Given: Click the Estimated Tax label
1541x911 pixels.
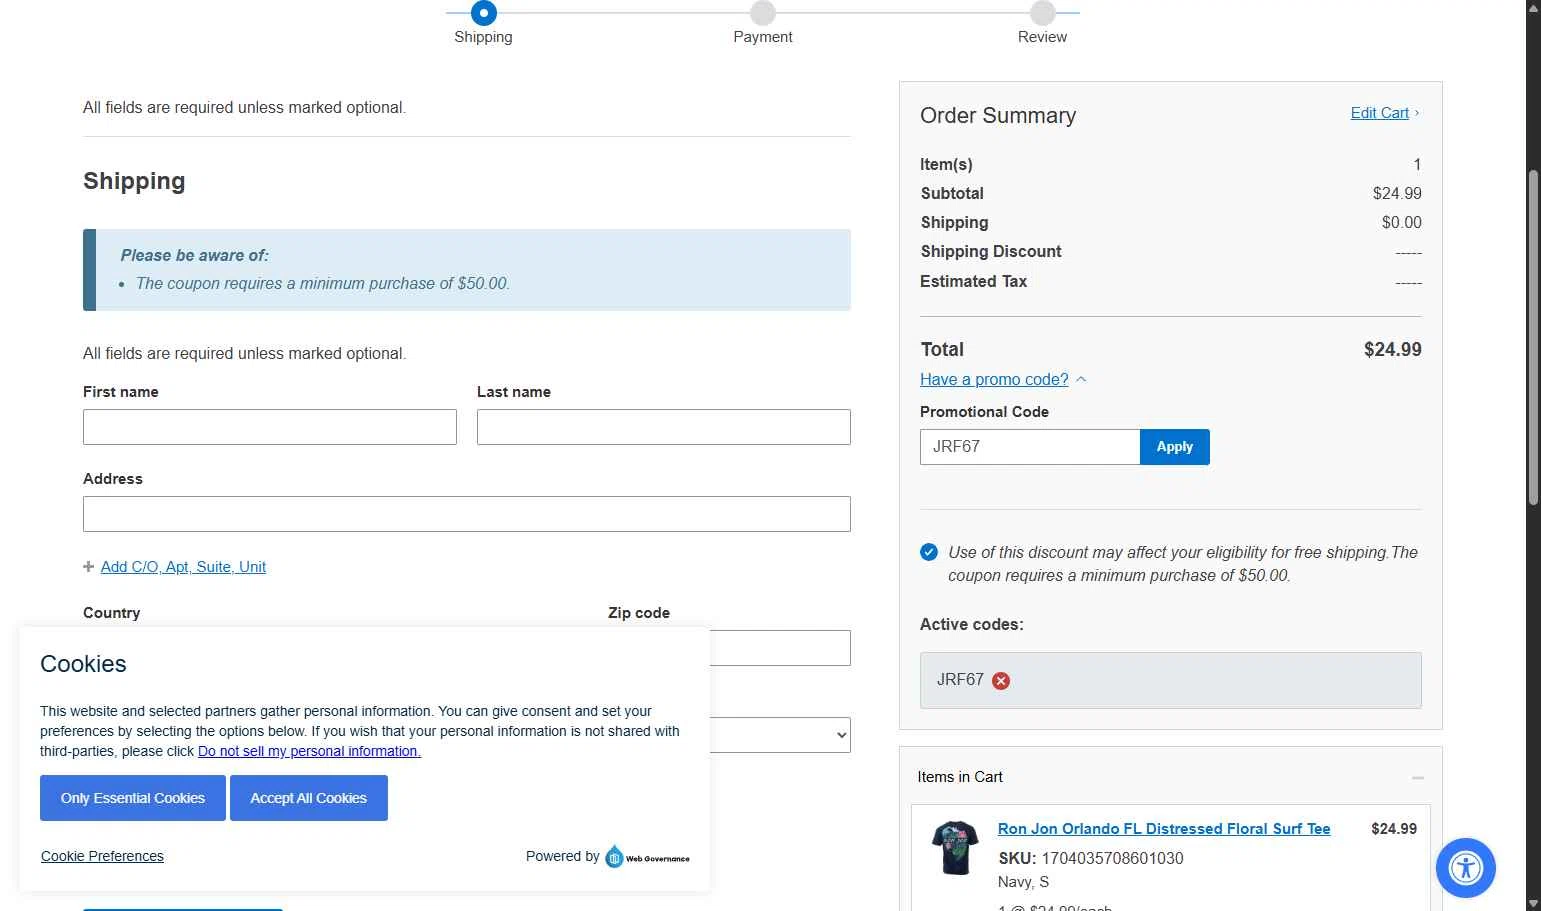Looking at the screenshot, I should pyautogui.click(x=973, y=282).
